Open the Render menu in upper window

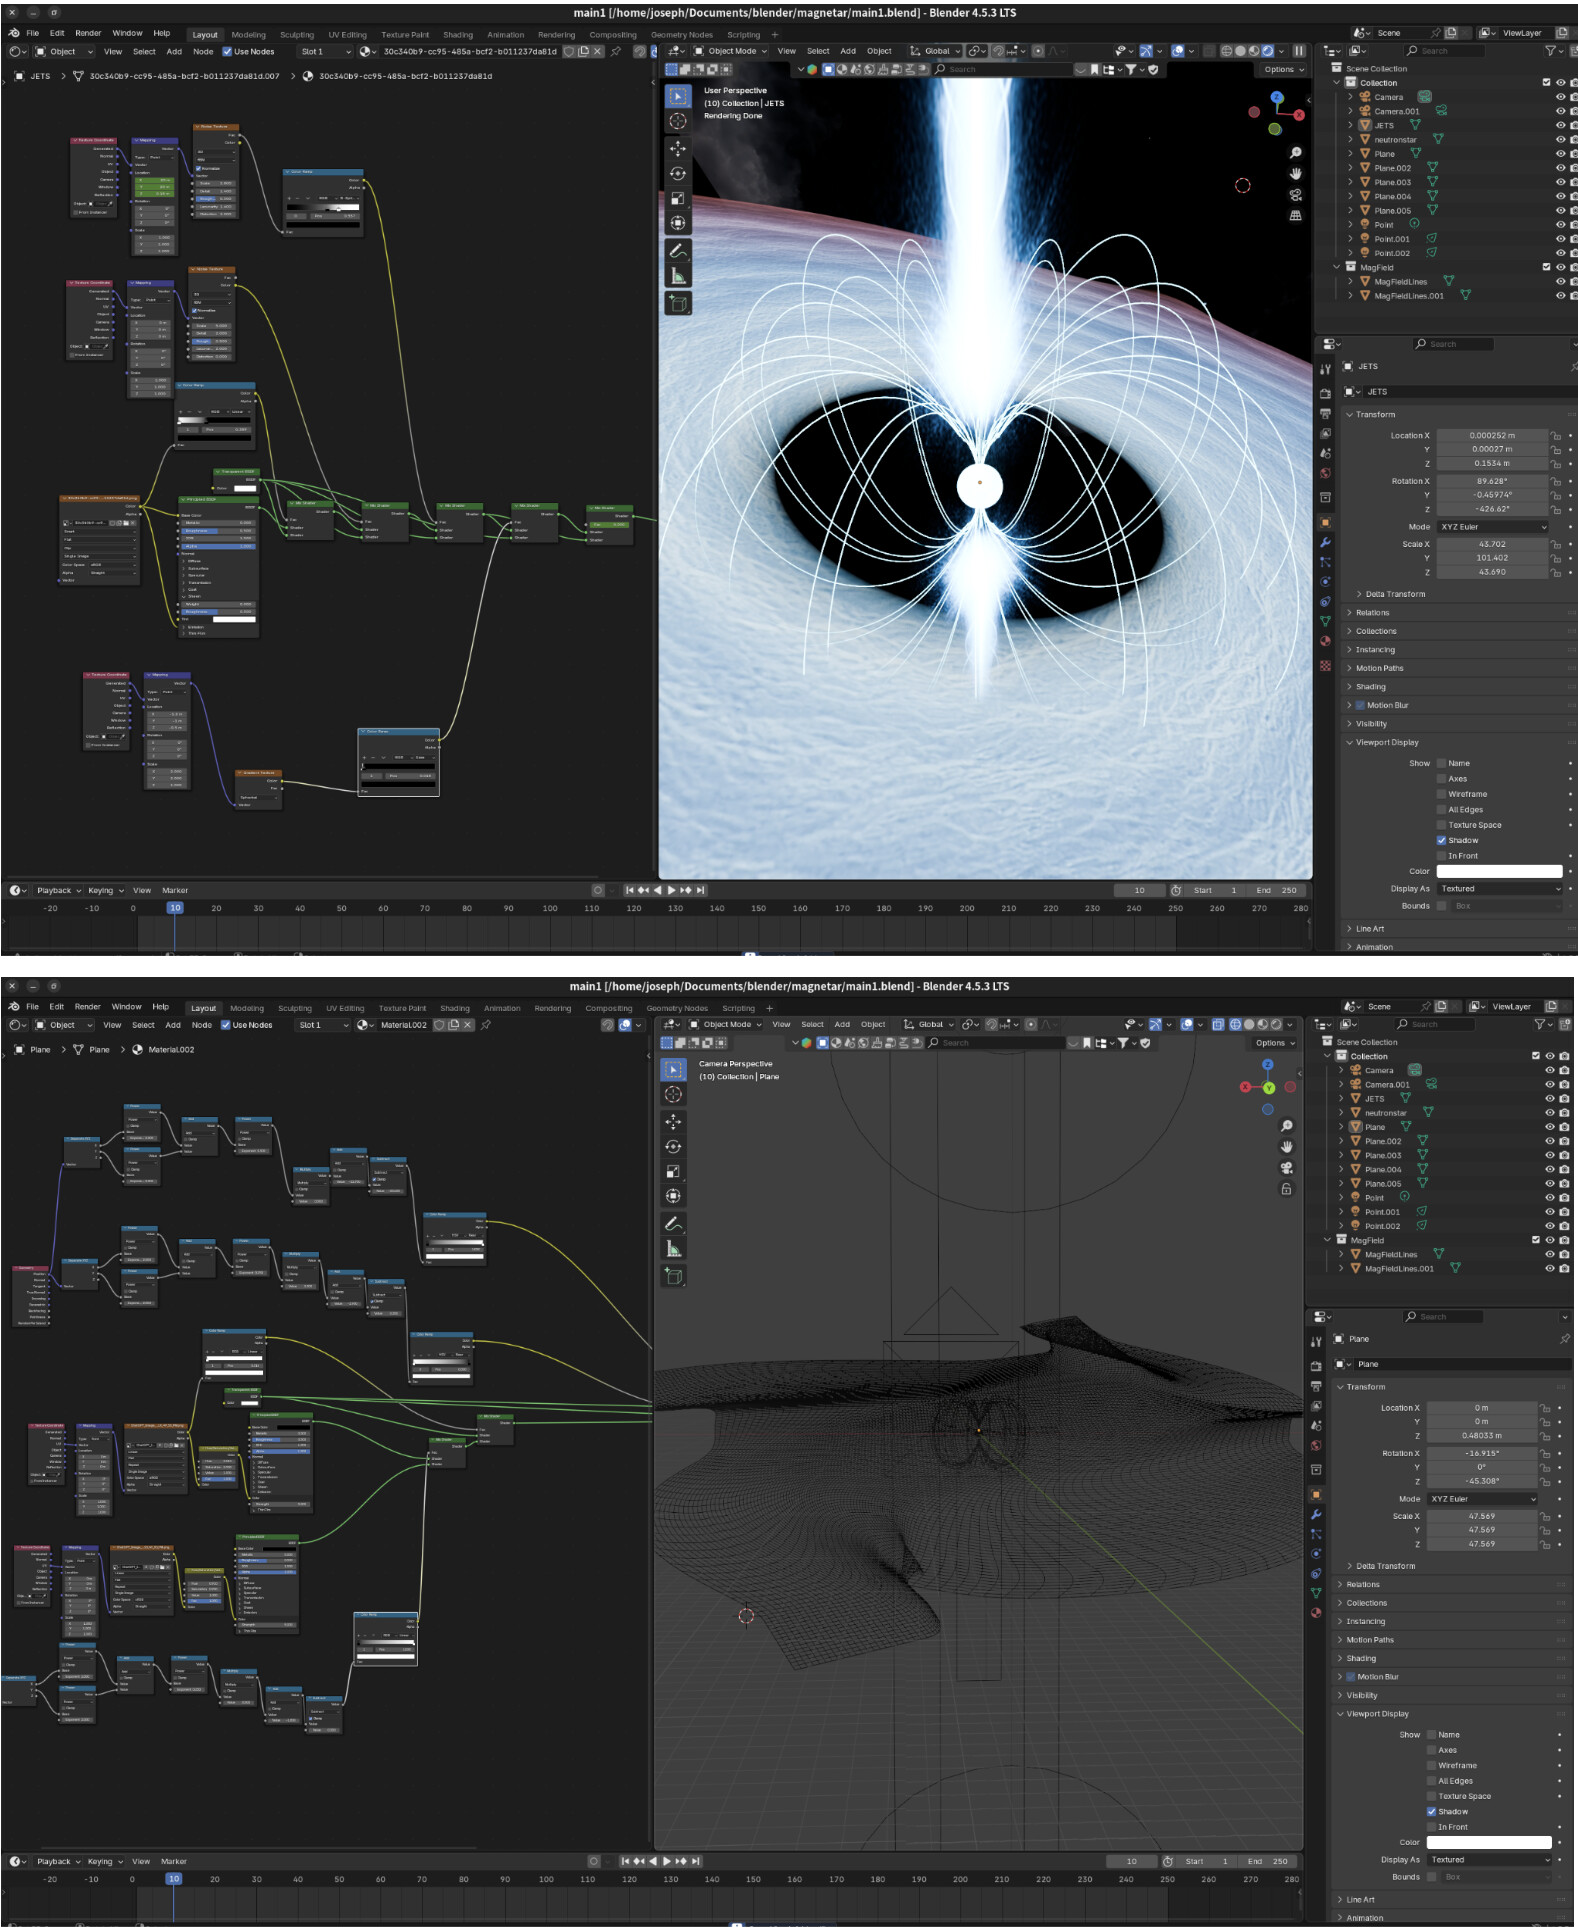coord(88,33)
